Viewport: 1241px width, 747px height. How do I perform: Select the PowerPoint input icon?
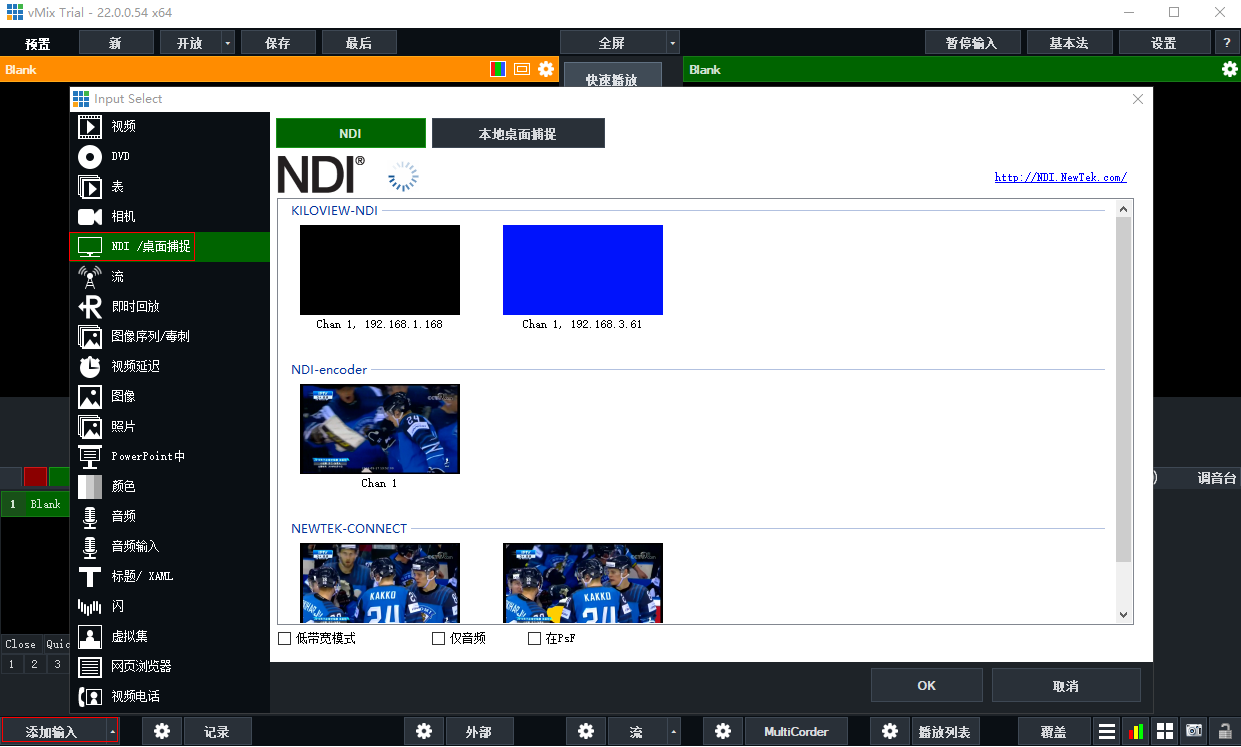click(90, 456)
